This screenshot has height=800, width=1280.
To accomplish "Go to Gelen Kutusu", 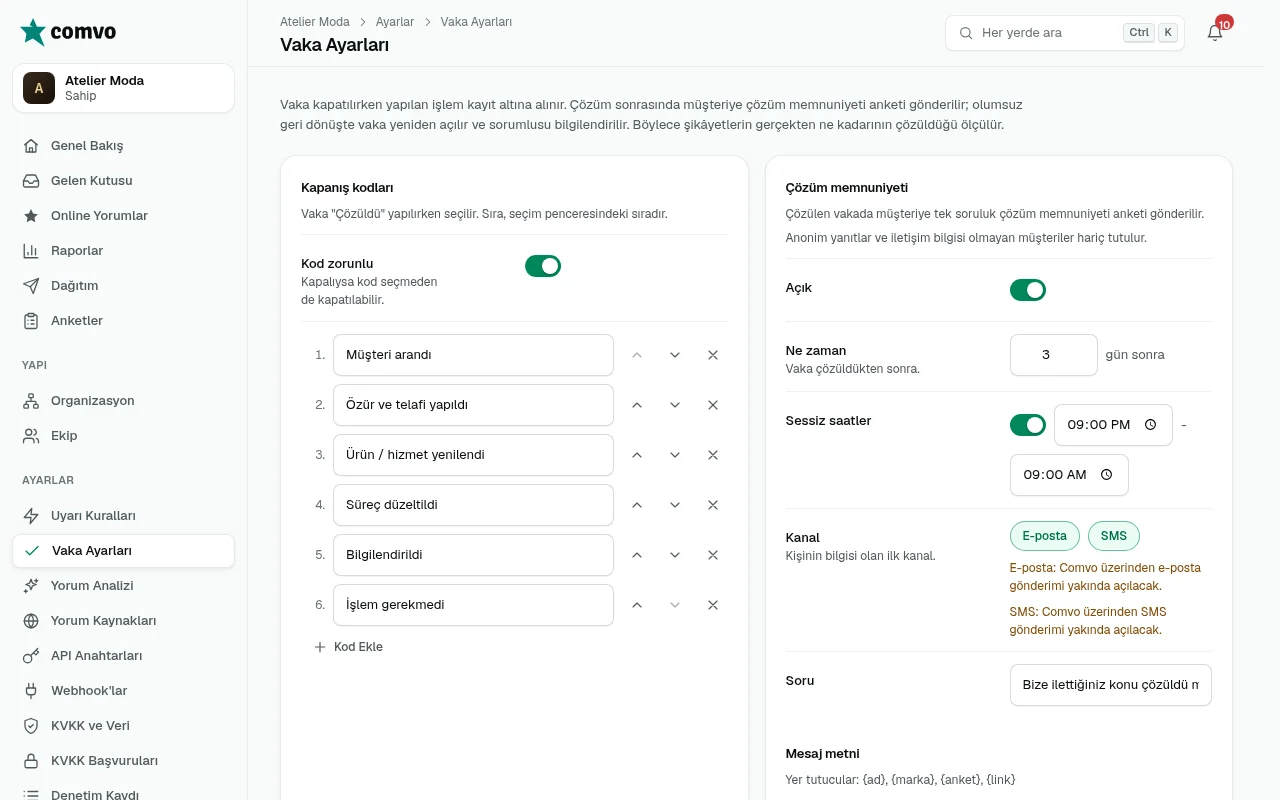I will click(x=123, y=181).
